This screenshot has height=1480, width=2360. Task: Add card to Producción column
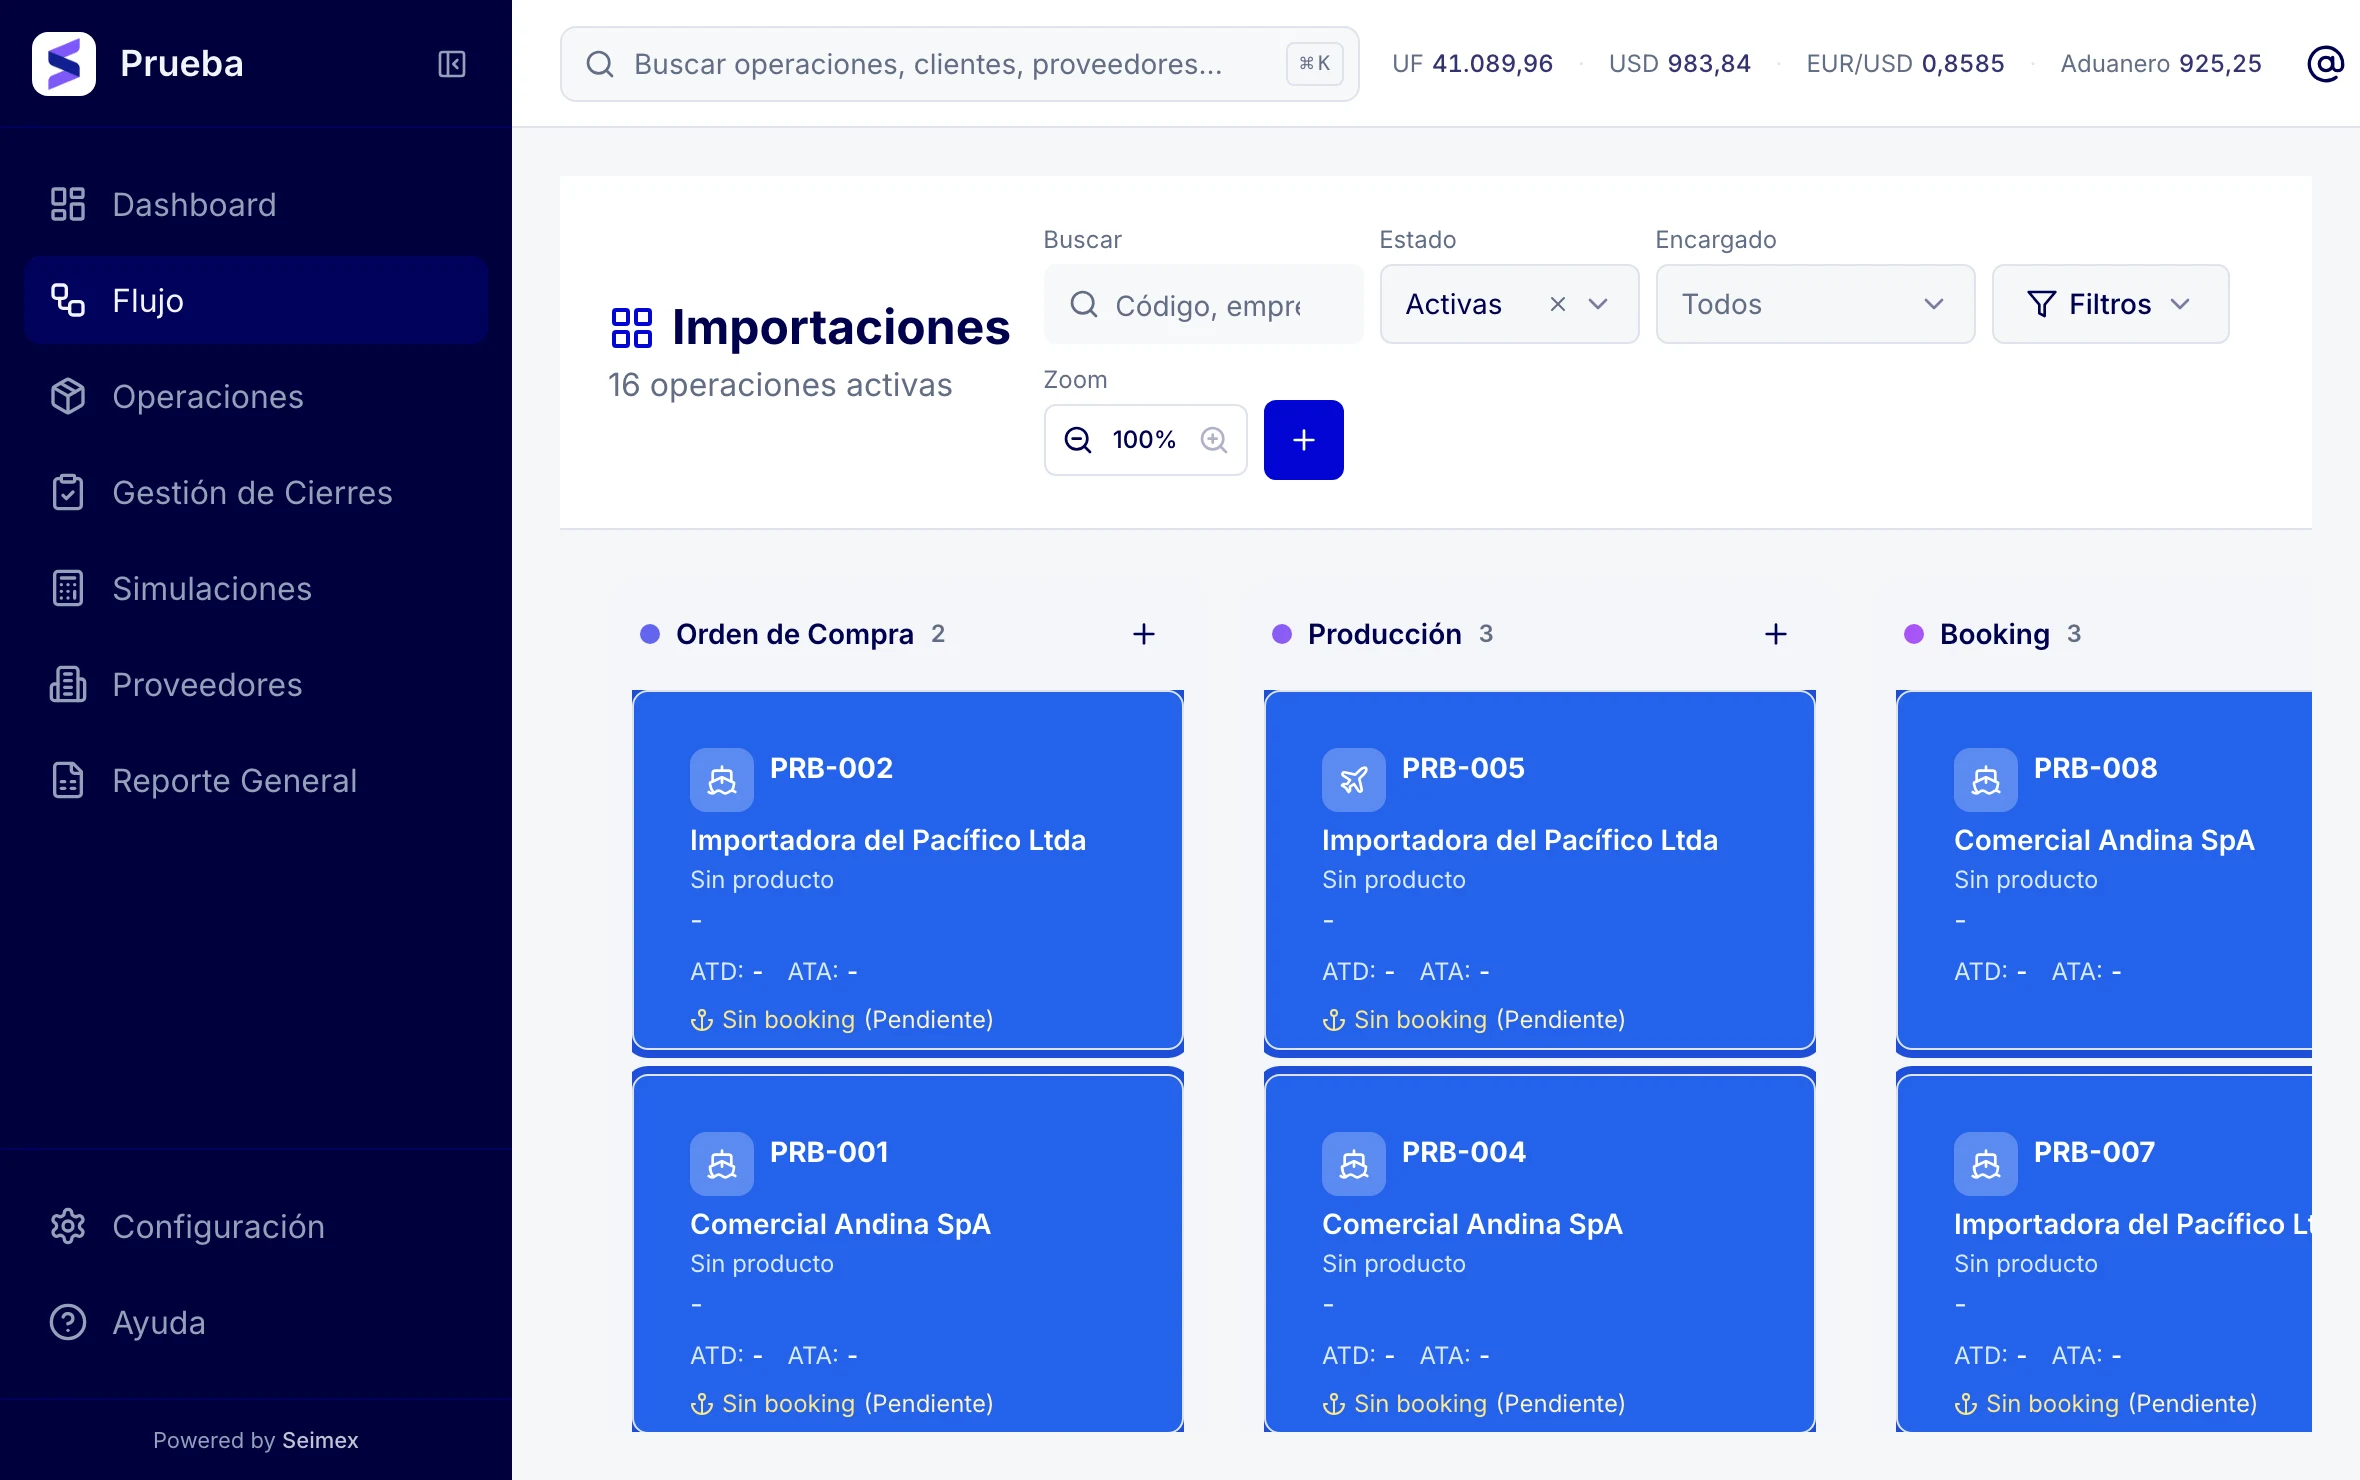click(x=1776, y=634)
